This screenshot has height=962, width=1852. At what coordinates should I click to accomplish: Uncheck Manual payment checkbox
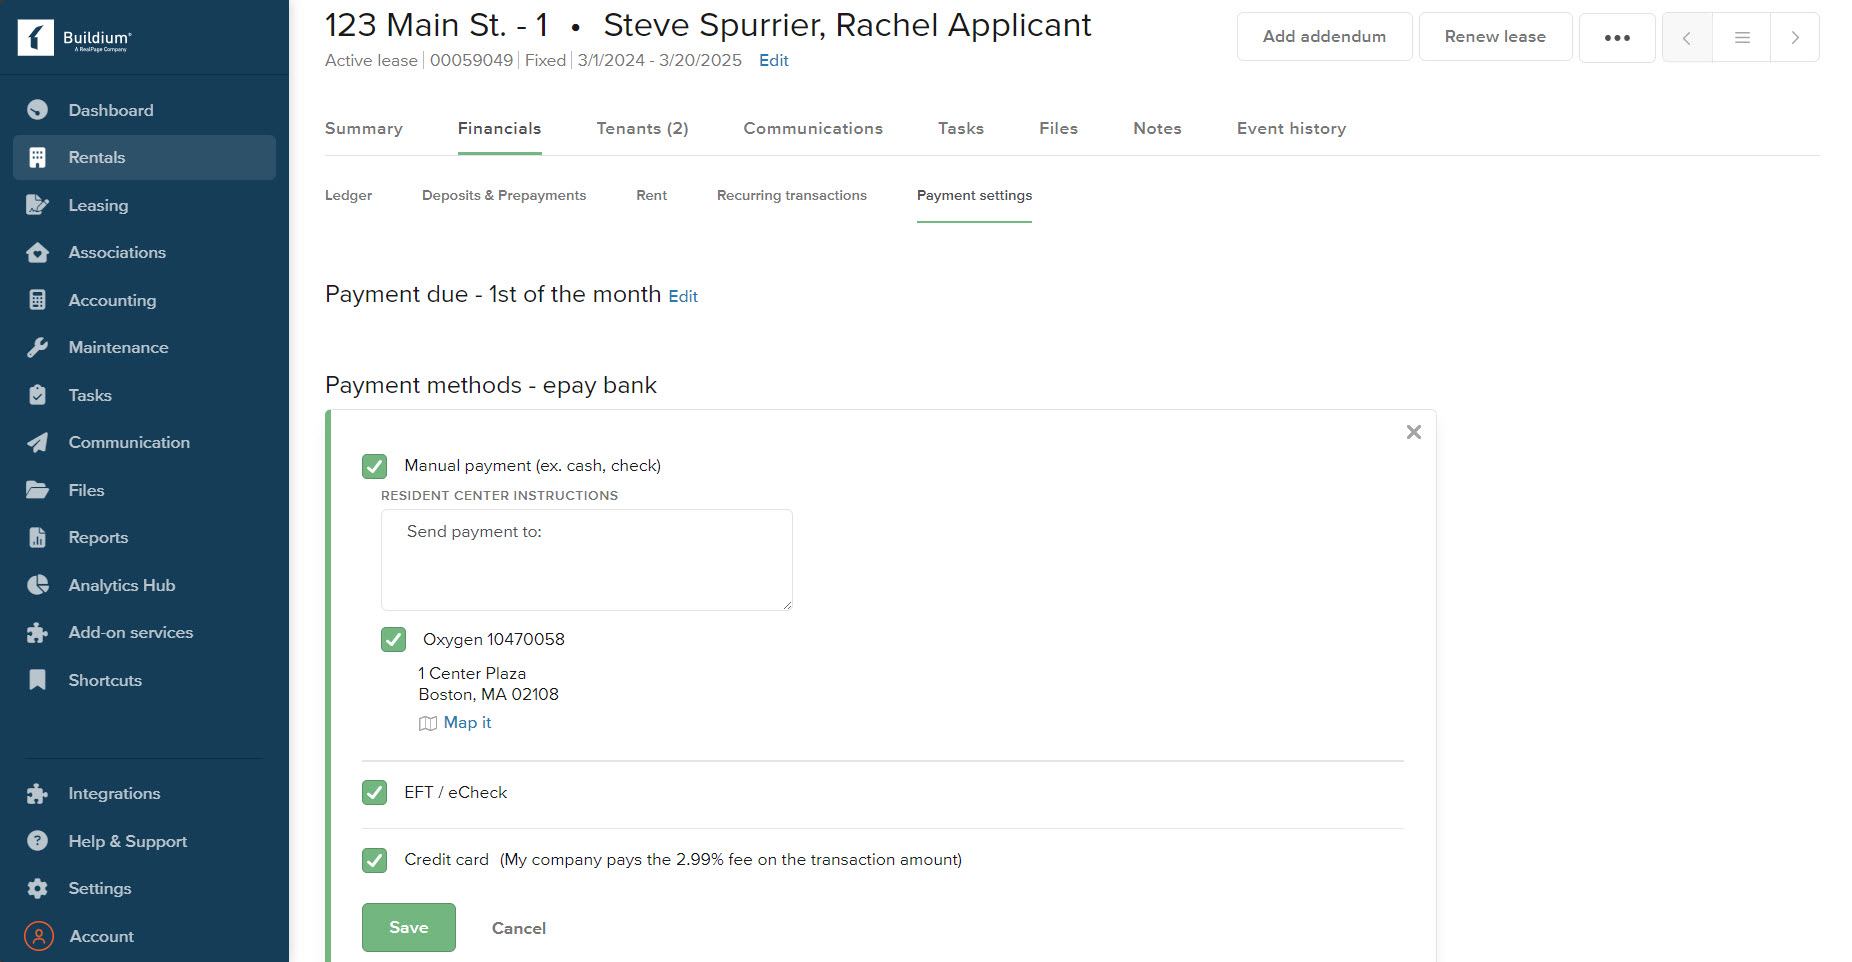pos(375,466)
